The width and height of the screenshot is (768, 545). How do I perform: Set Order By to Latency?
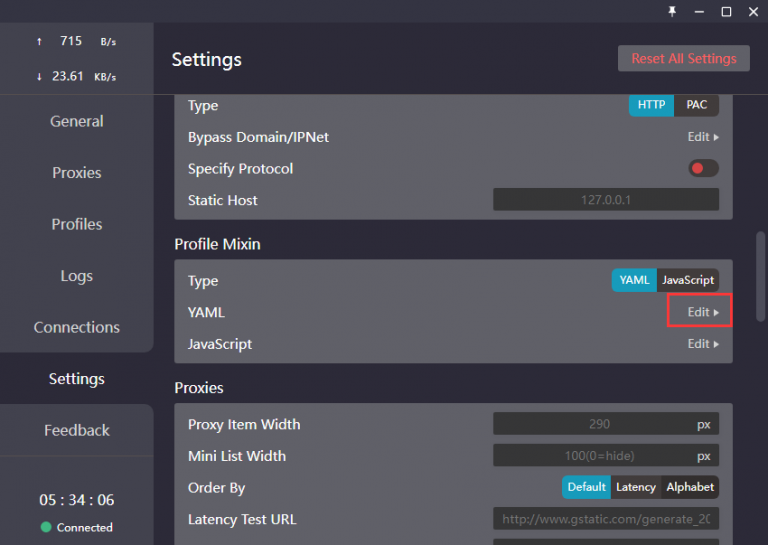coord(636,487)
